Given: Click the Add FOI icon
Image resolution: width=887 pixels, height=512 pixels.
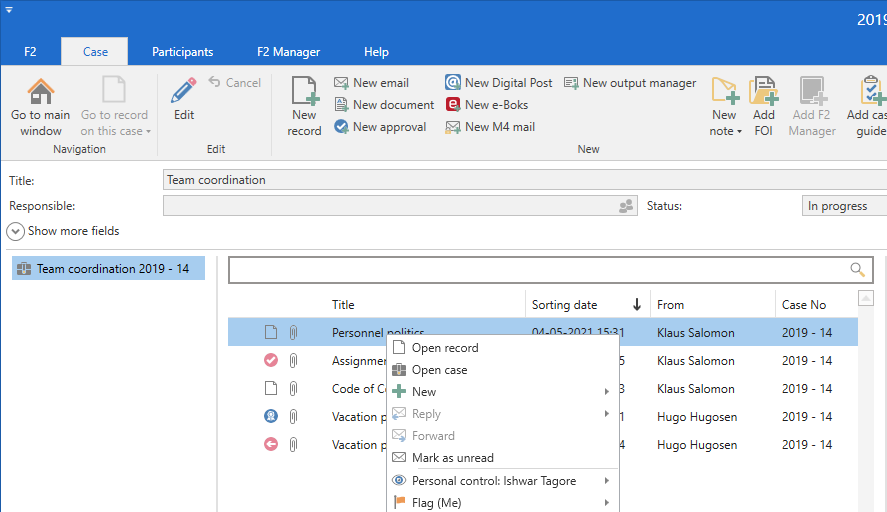Looking at the screenshot, I should click(764, 92).
